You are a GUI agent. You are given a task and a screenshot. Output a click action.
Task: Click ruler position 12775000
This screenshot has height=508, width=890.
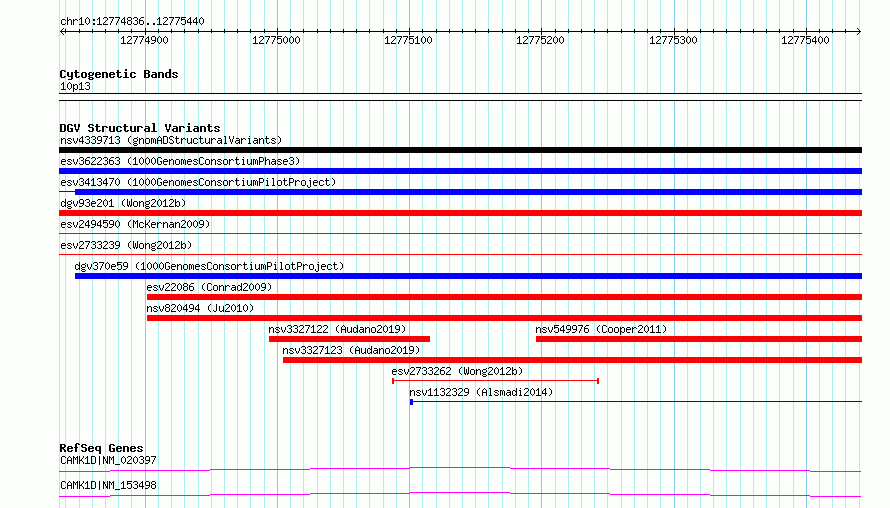pos(276,40)
